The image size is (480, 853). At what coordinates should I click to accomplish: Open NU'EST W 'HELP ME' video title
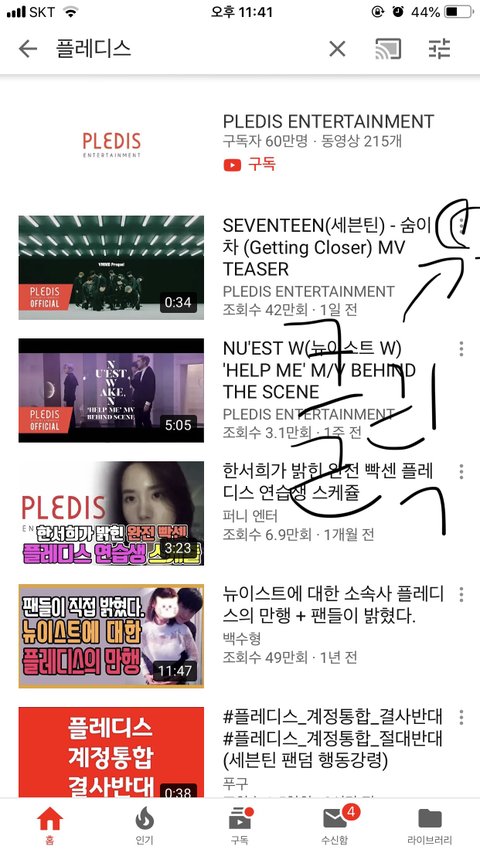[x=319, y=370]
